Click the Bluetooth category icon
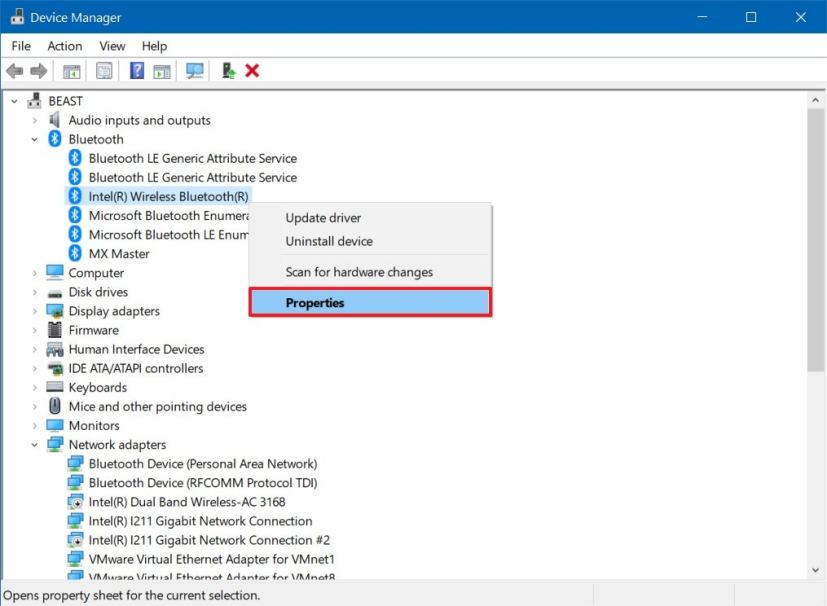 (x=55, y=139)
